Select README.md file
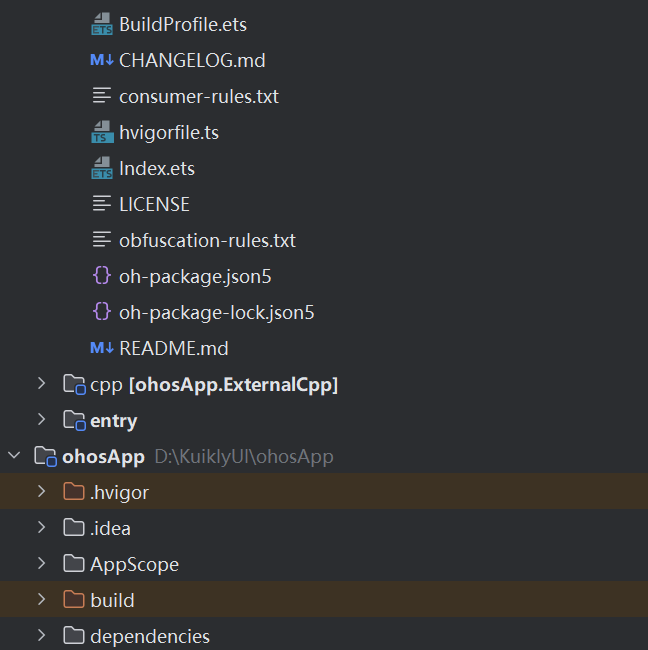 click(174, 348)
